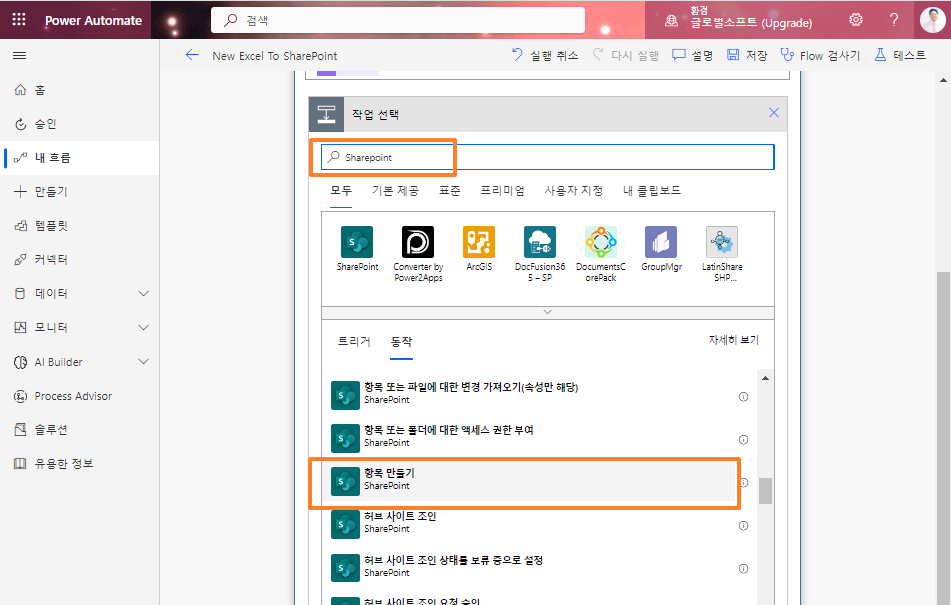Select the 기본 제공 tab
This screenshot has height=605, width=951.
395,190
